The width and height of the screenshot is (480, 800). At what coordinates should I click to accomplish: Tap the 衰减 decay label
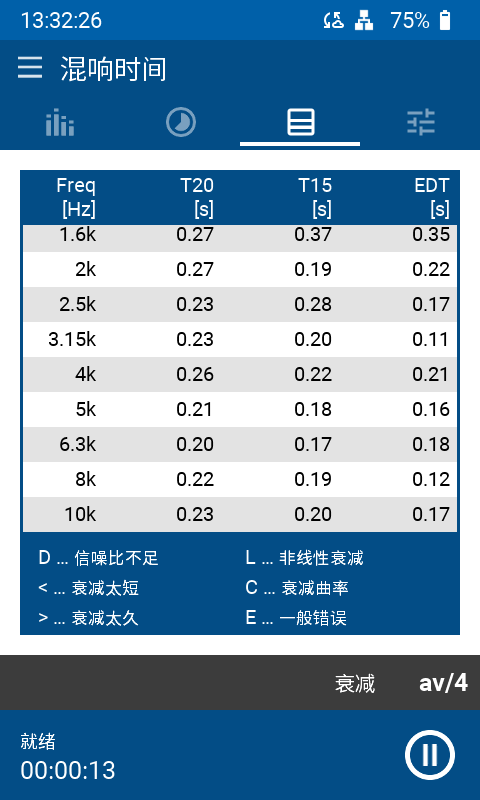(355, 684)
